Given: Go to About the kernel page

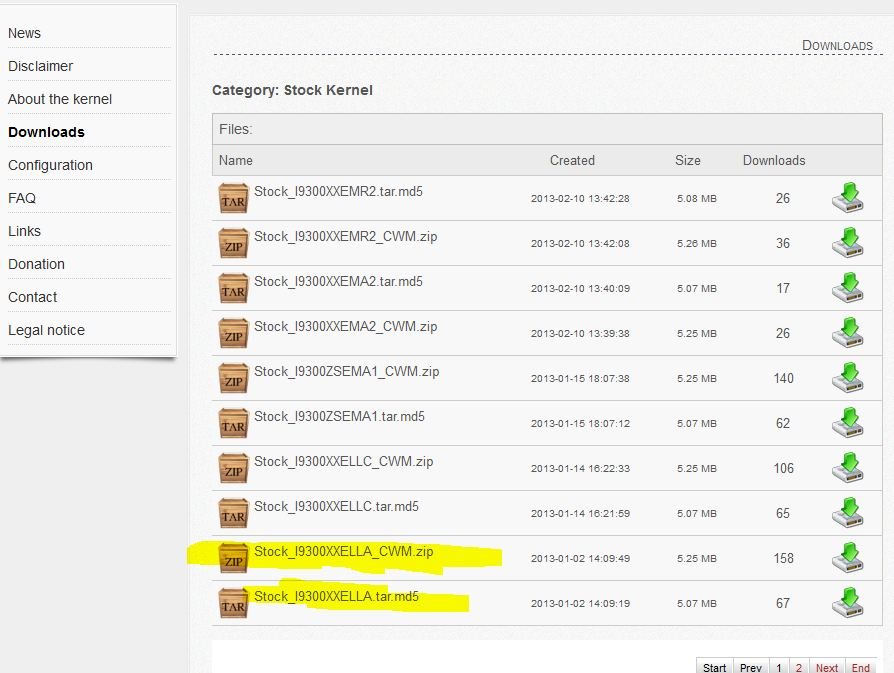Looking at the screenshot, I should pyautogui.click(x=60, y=99).
